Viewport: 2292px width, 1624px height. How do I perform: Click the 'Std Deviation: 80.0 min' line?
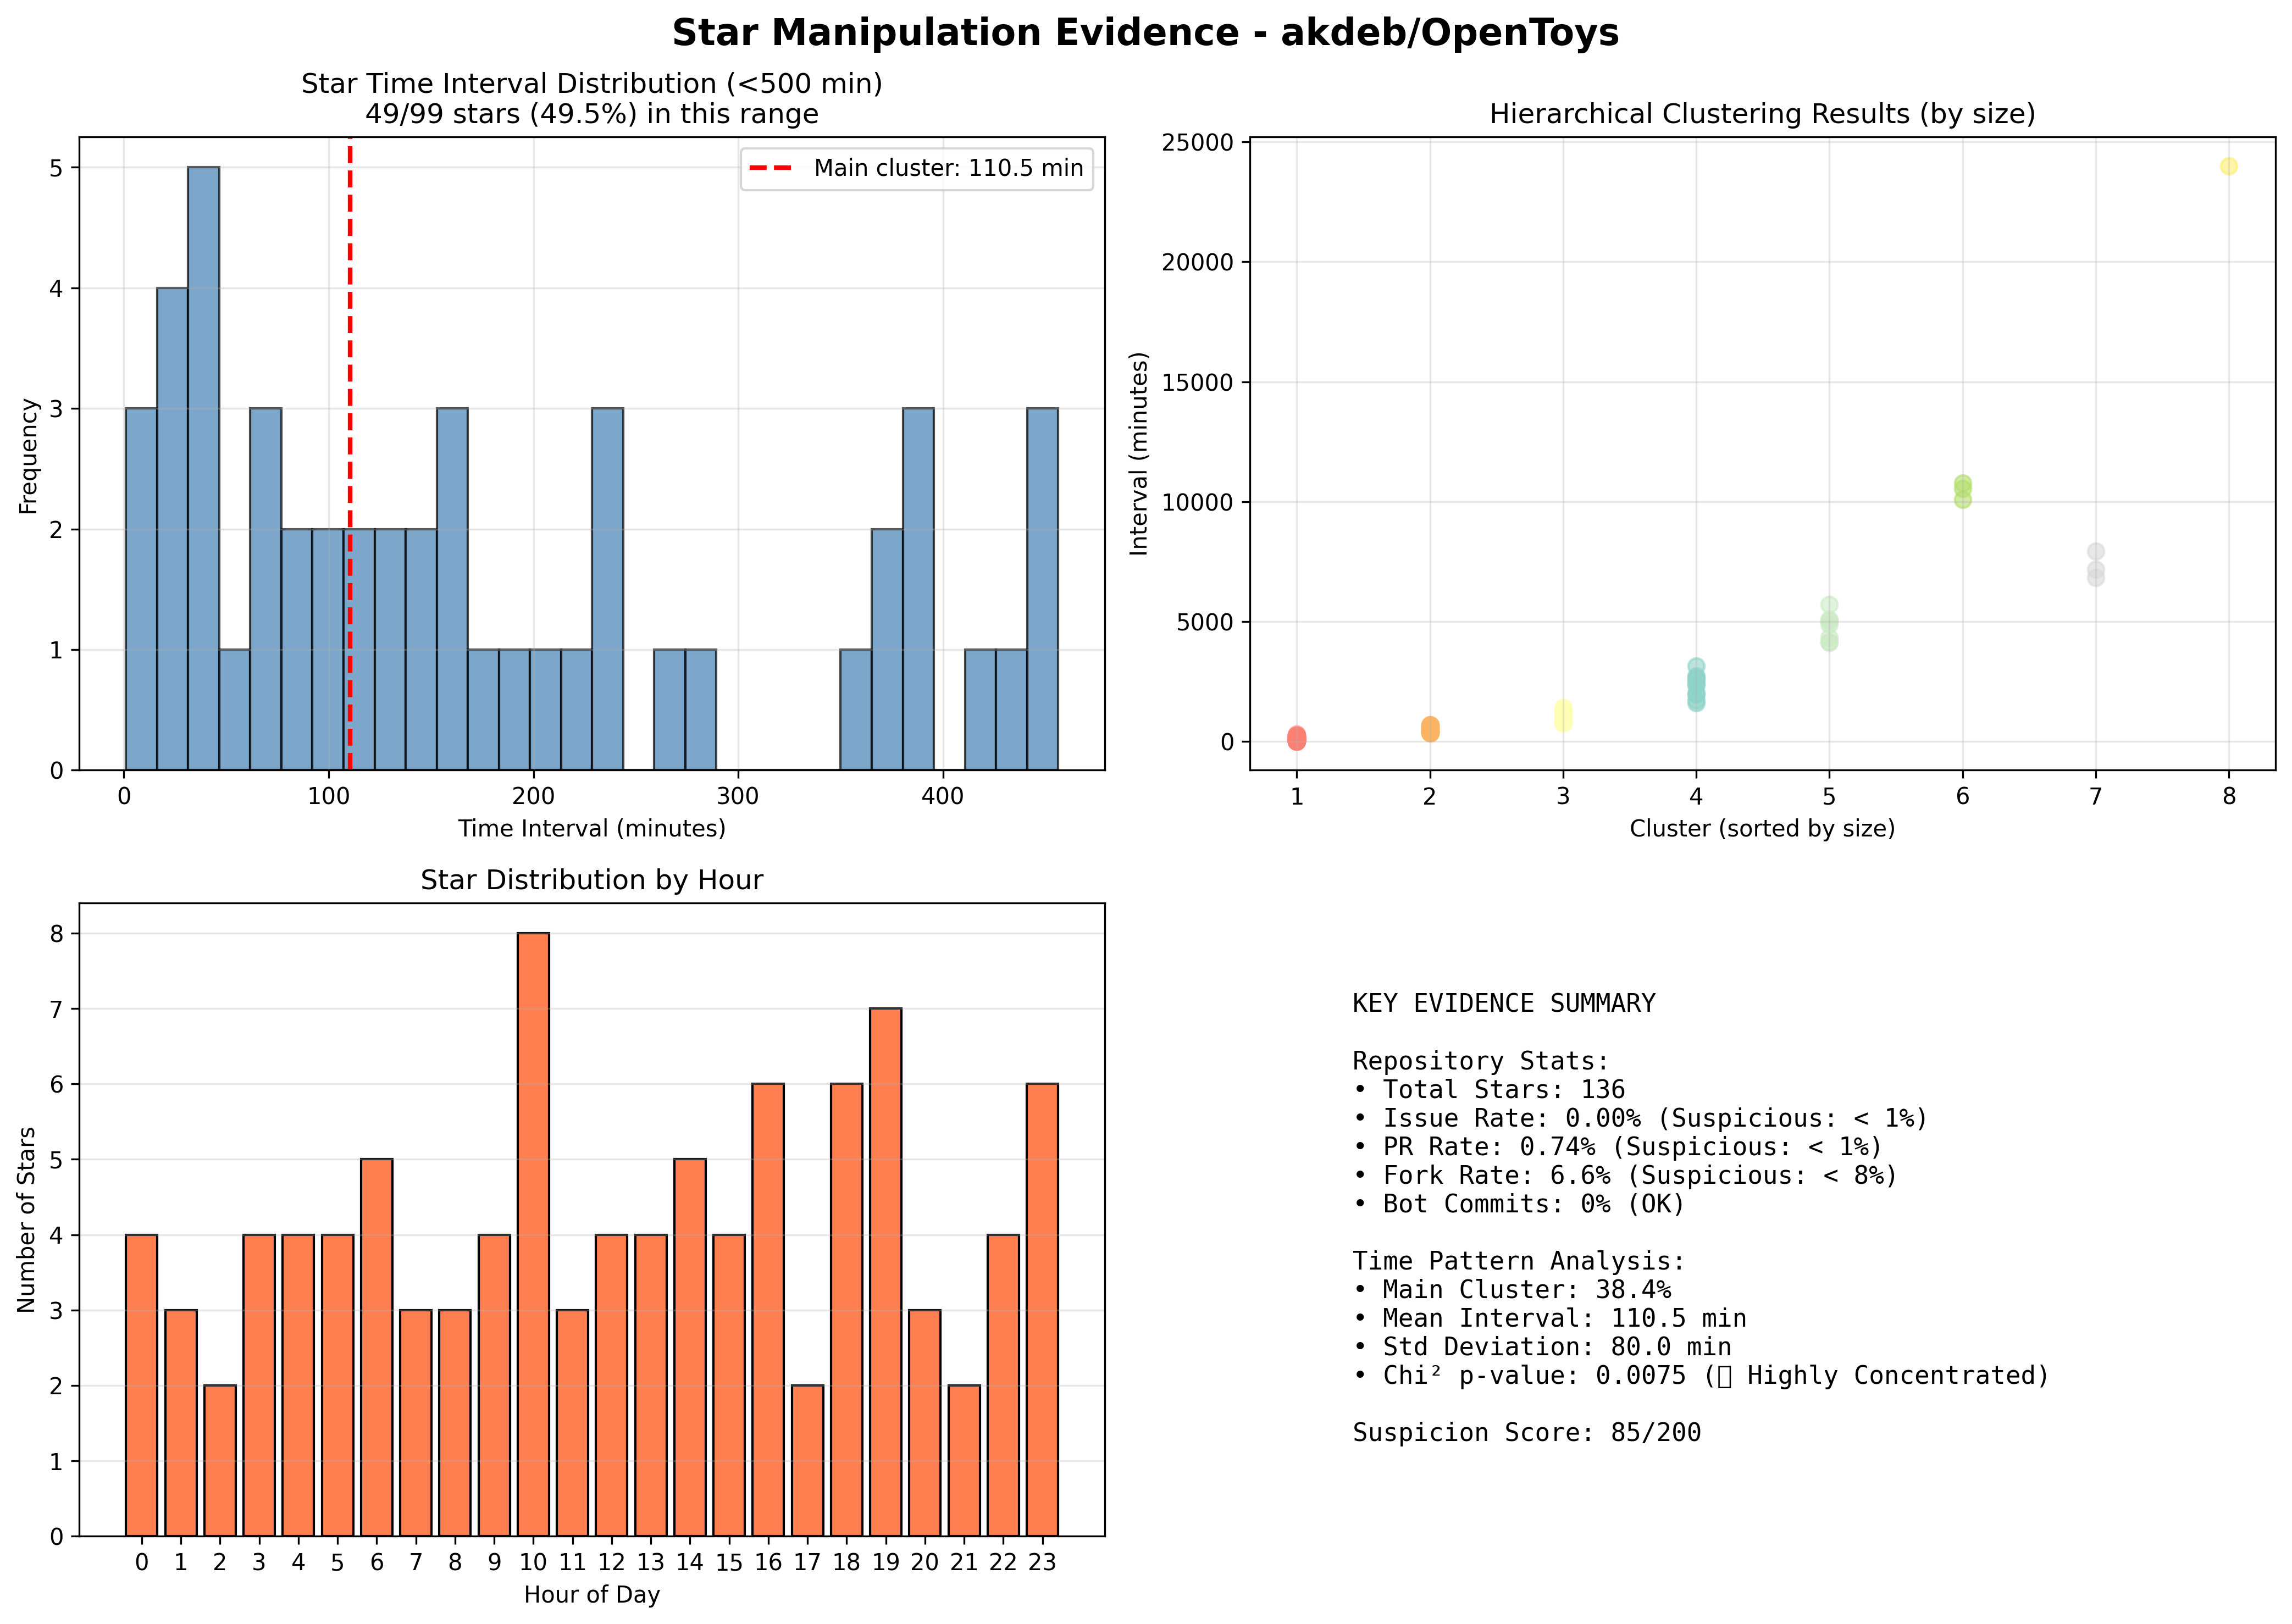[1542, 1348]
